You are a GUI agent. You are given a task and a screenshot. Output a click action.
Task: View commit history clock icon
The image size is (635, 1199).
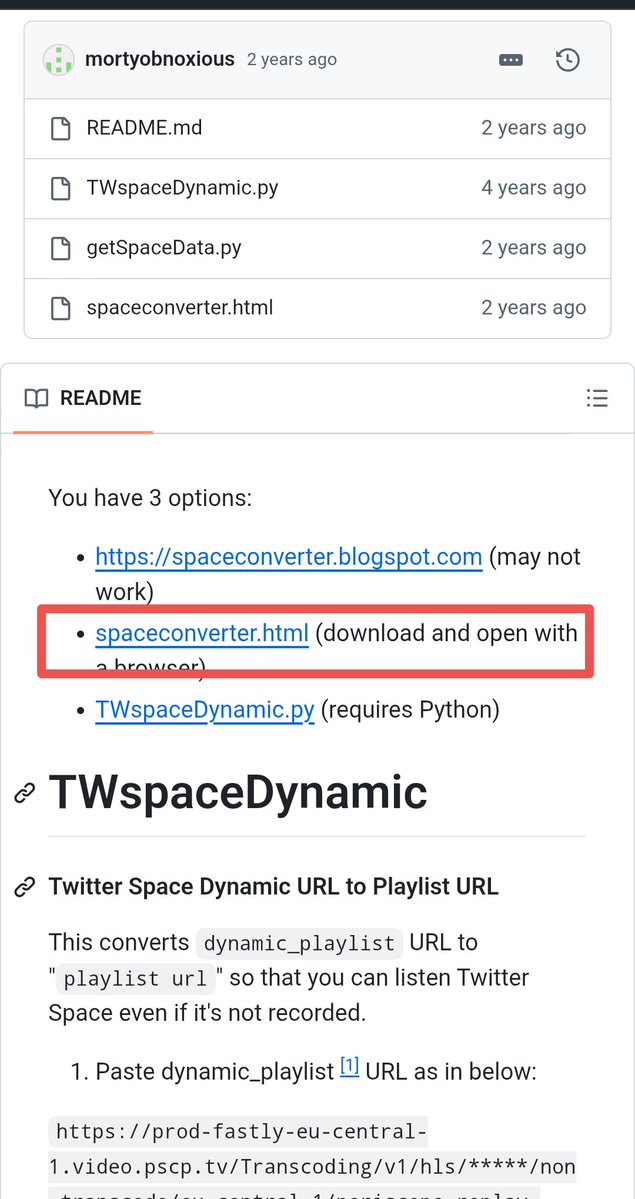568,60
